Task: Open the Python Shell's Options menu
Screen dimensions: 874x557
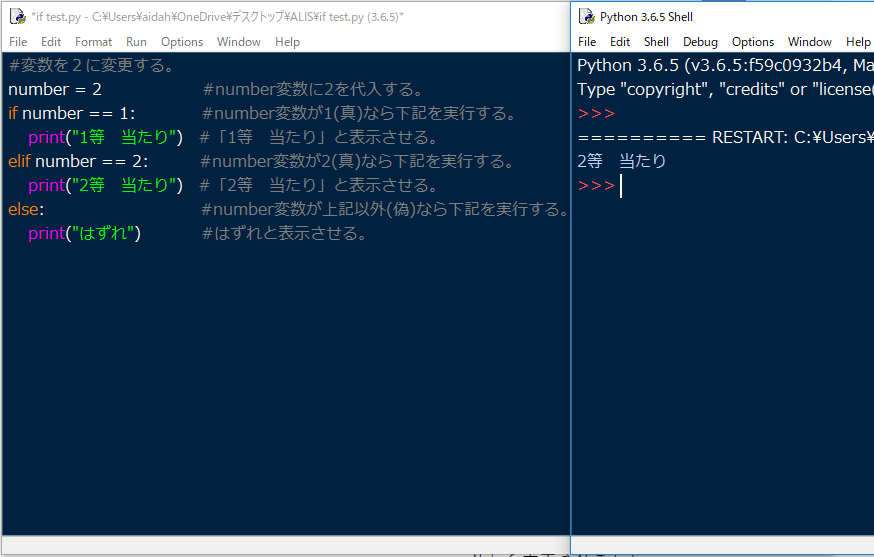Action: pos(753,42)
